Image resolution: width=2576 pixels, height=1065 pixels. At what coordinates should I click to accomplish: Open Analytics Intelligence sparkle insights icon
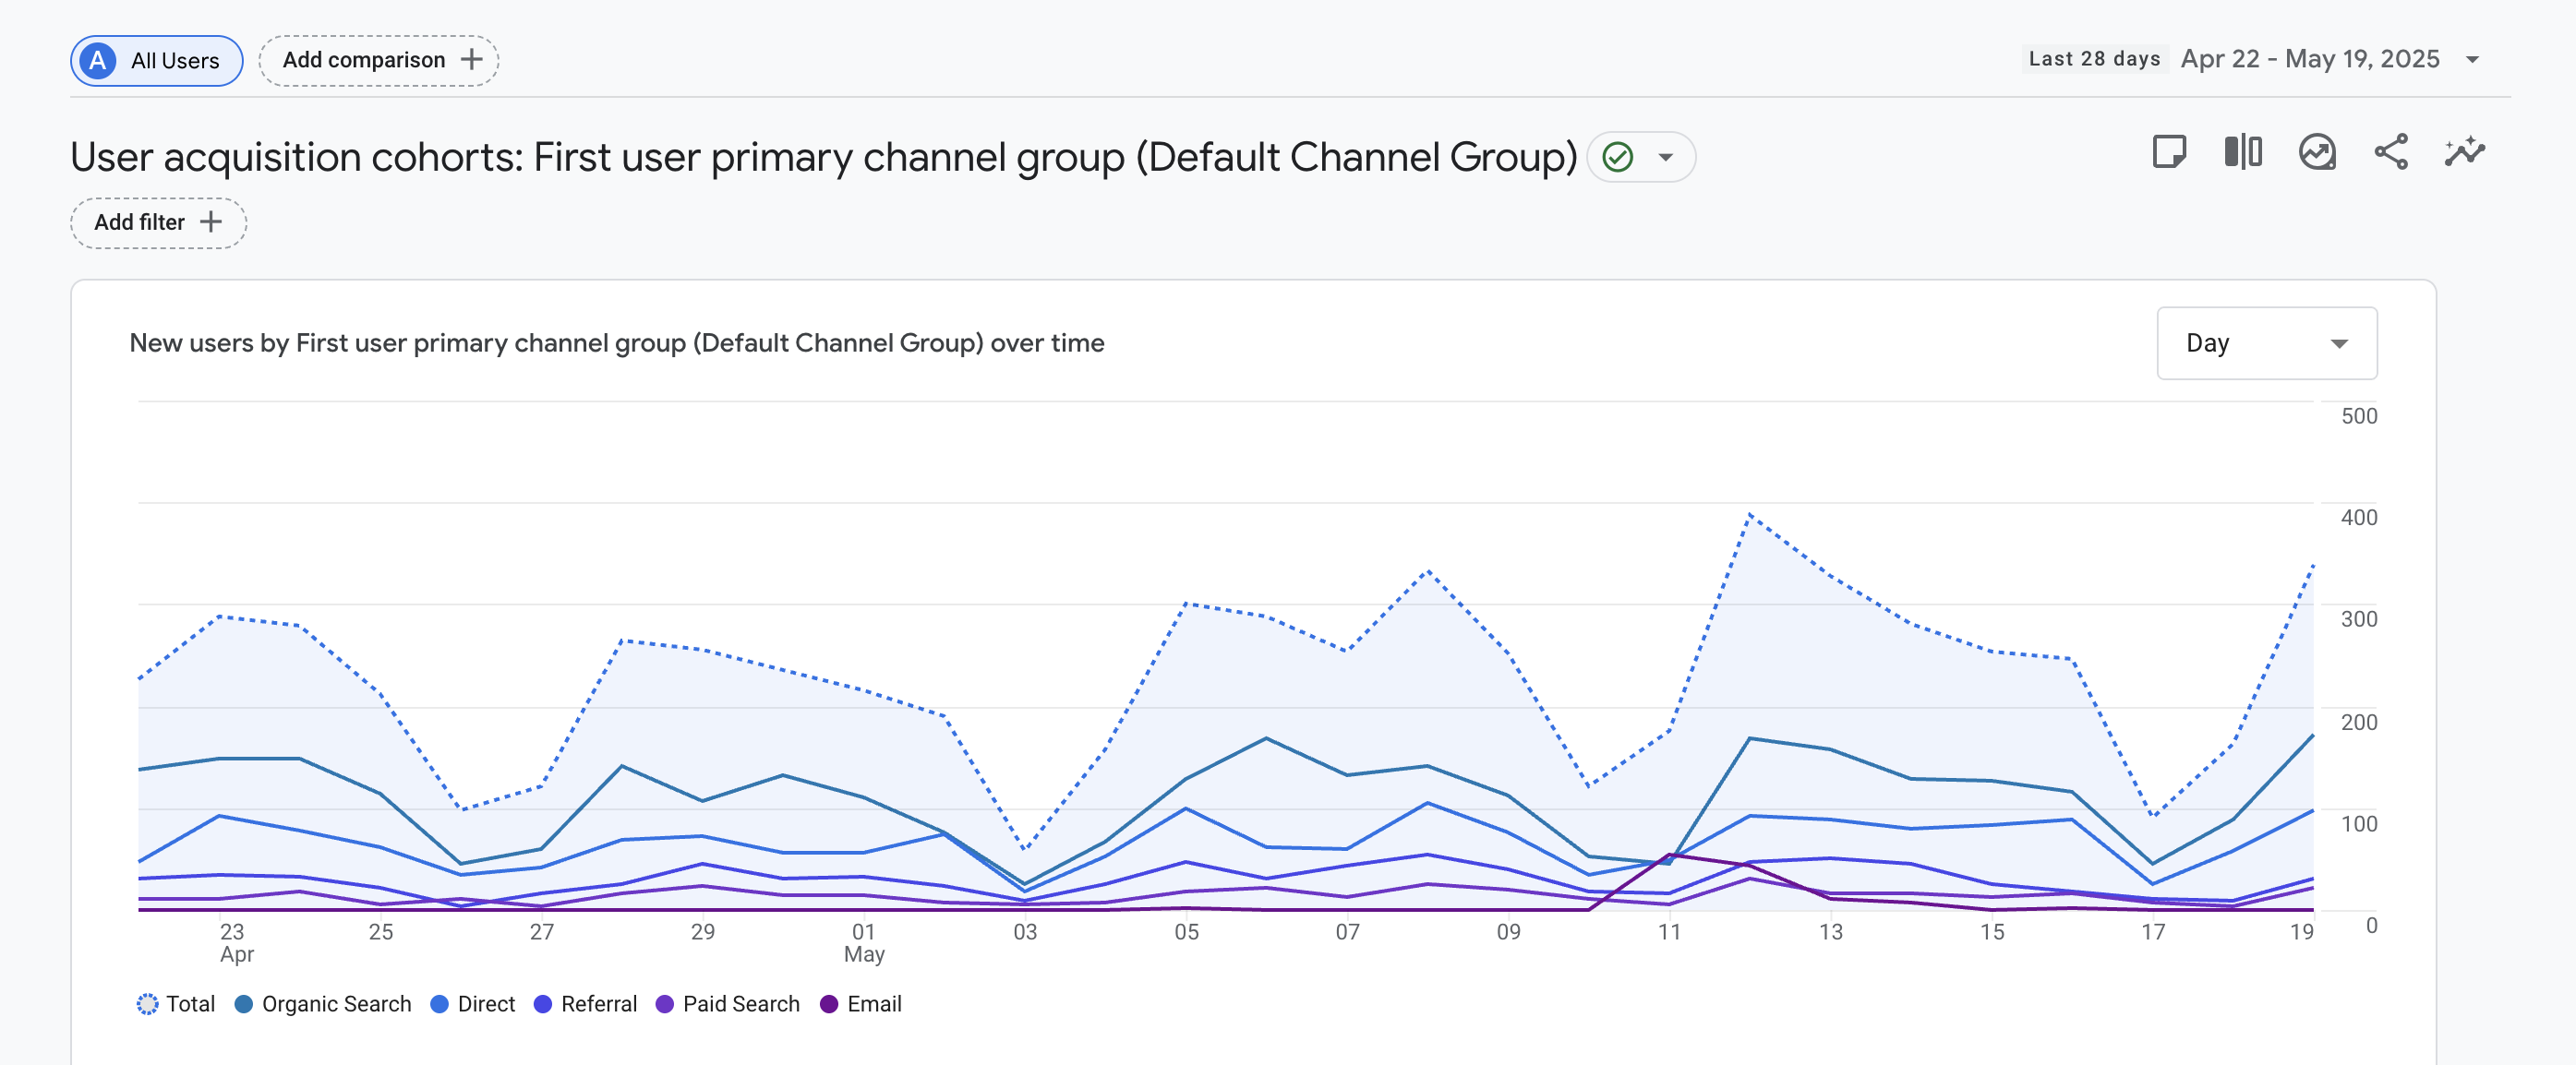2464,153
